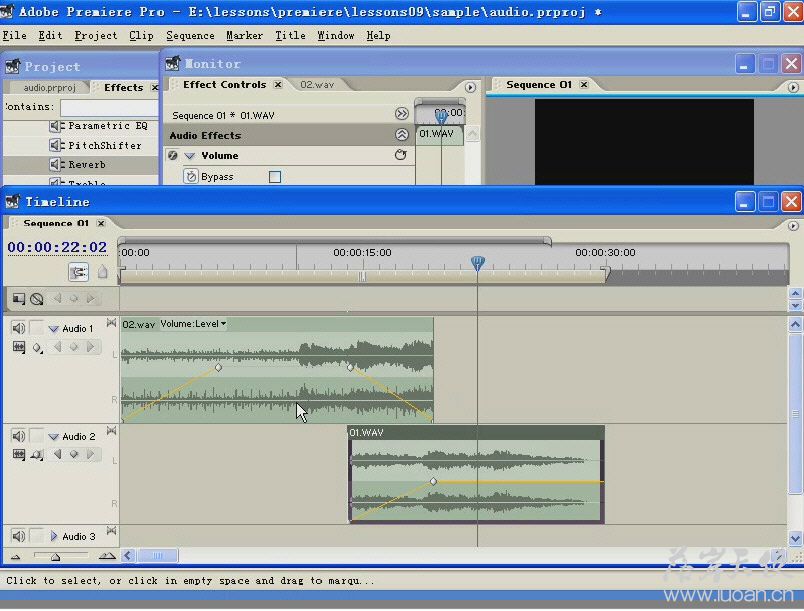Open Audio 1 waveform display style icon
This screenshot has width=804, height=611.
tap(19, 347)
